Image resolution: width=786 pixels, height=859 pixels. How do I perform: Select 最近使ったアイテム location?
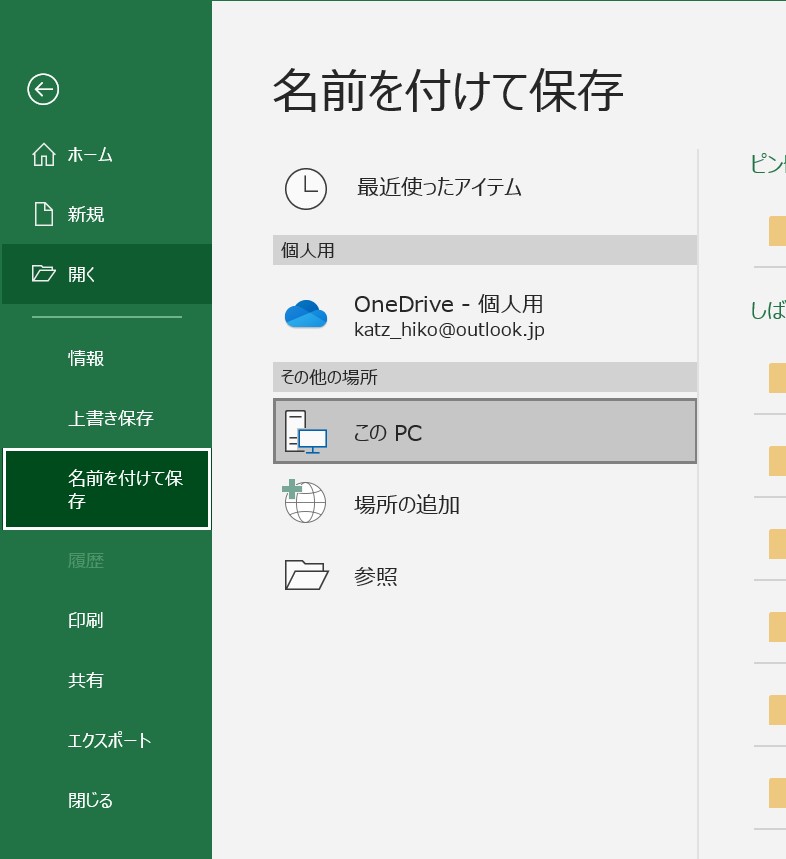(485, 188)
